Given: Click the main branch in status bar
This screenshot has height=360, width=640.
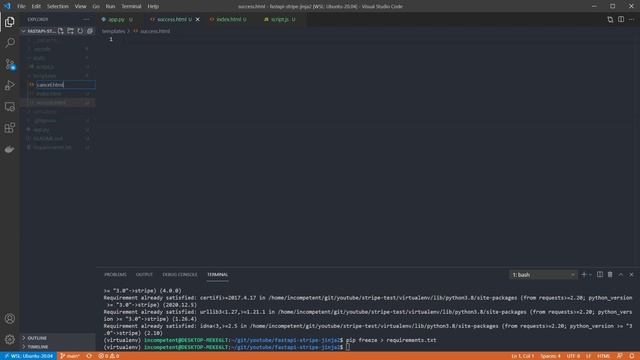Looking at the screenshot, I should tap(70, 356).
